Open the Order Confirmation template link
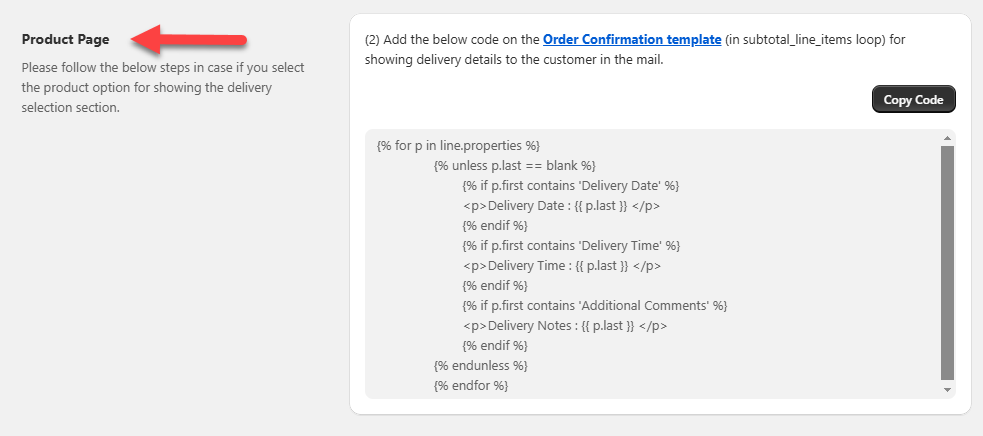The width and height of the screenshot is (983, 436). [631, 40]
